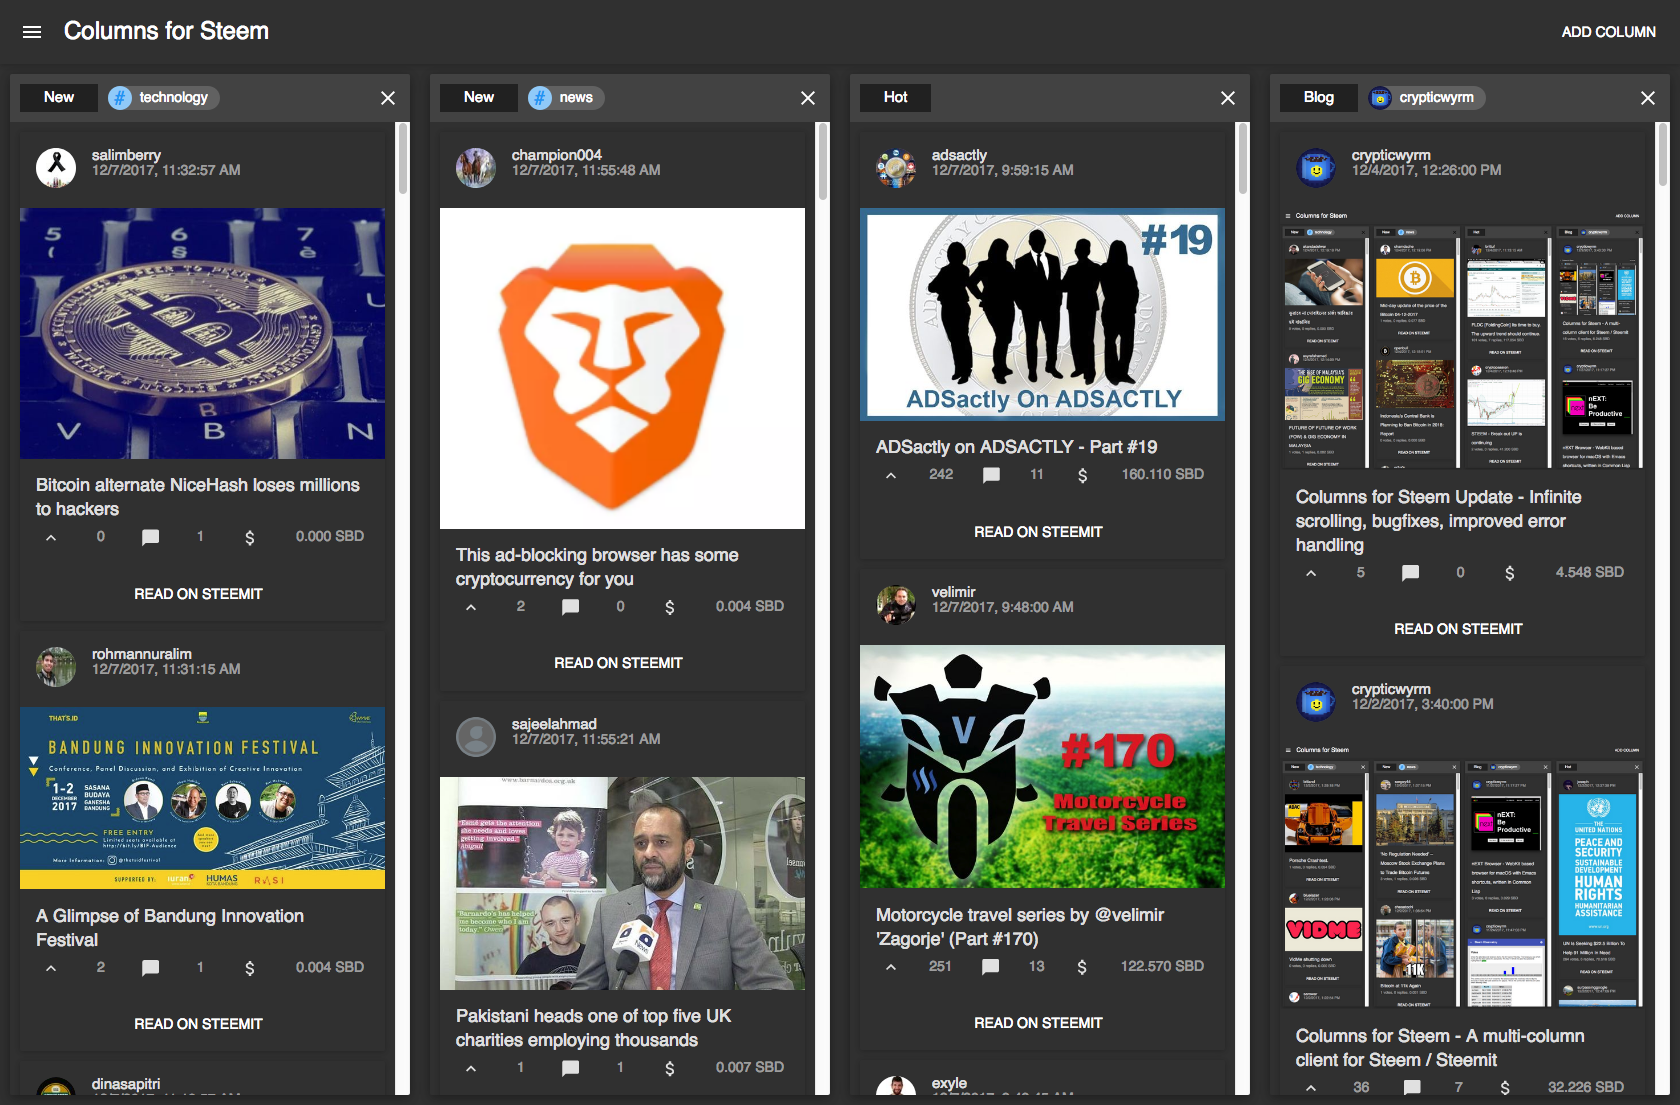Click the ADD COLUMN button
The height and width of the screenshot is (1105, 1680).
point(1608,32)
